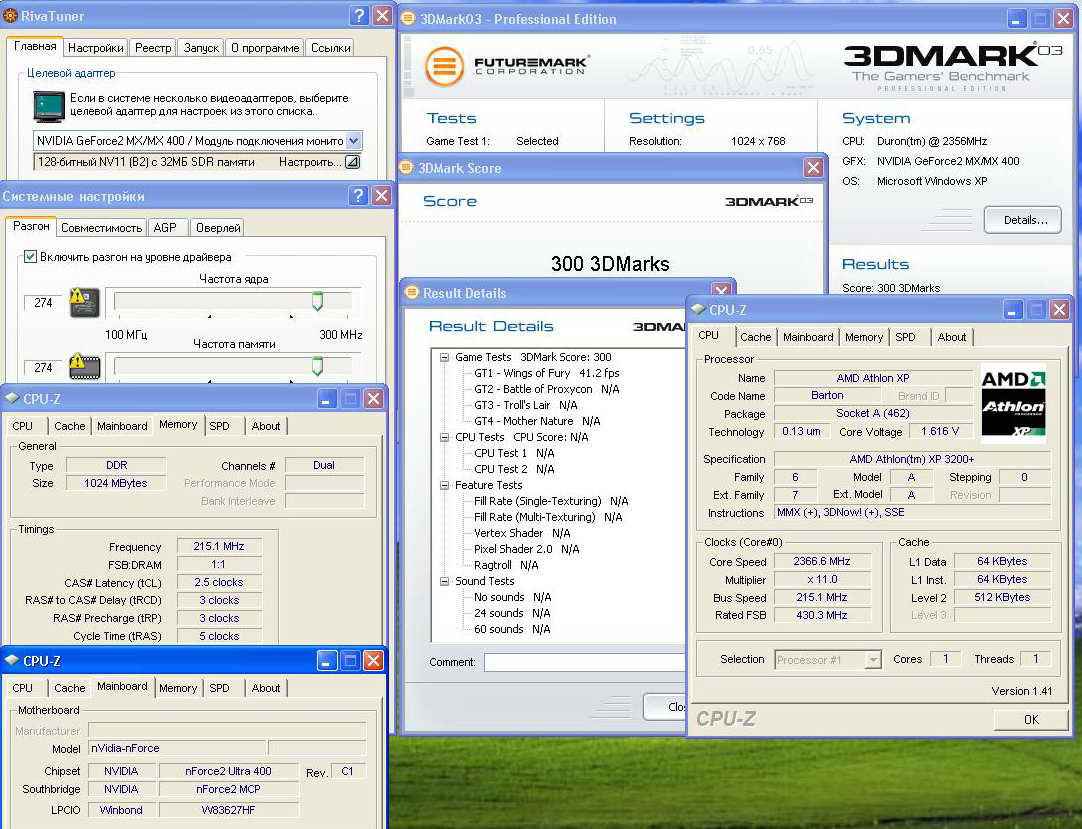
Task: Click the memory Frequency value 215.1 MHz
Action: point(219,546)
